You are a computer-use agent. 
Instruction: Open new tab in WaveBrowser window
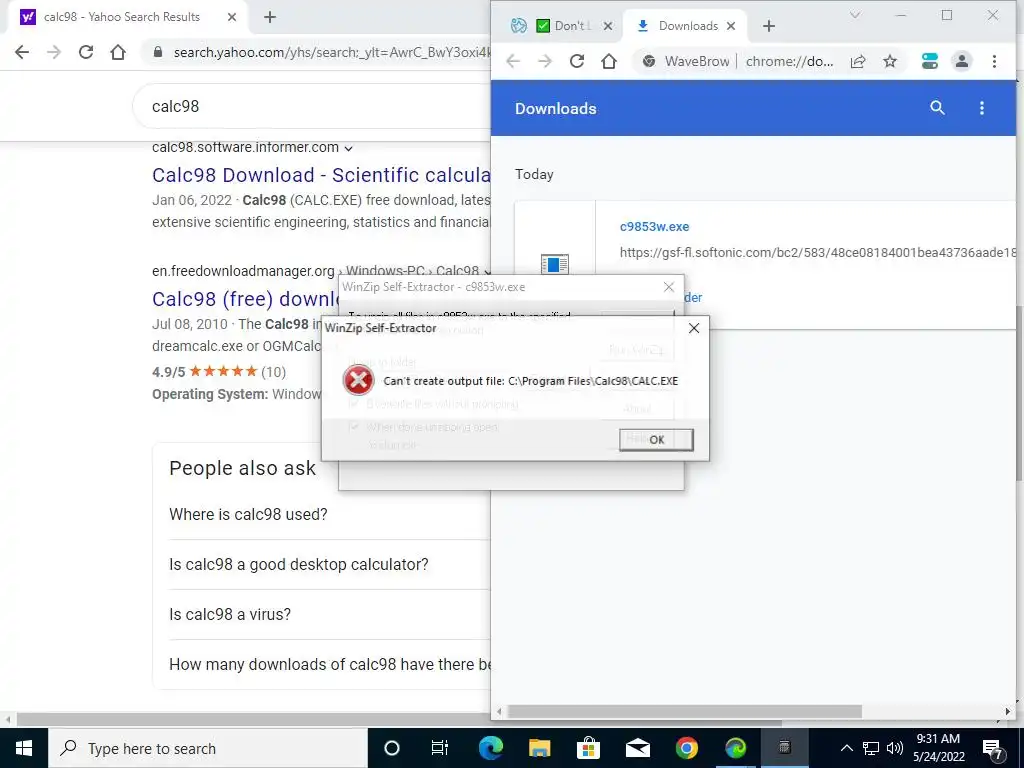[x=769, y=25]
